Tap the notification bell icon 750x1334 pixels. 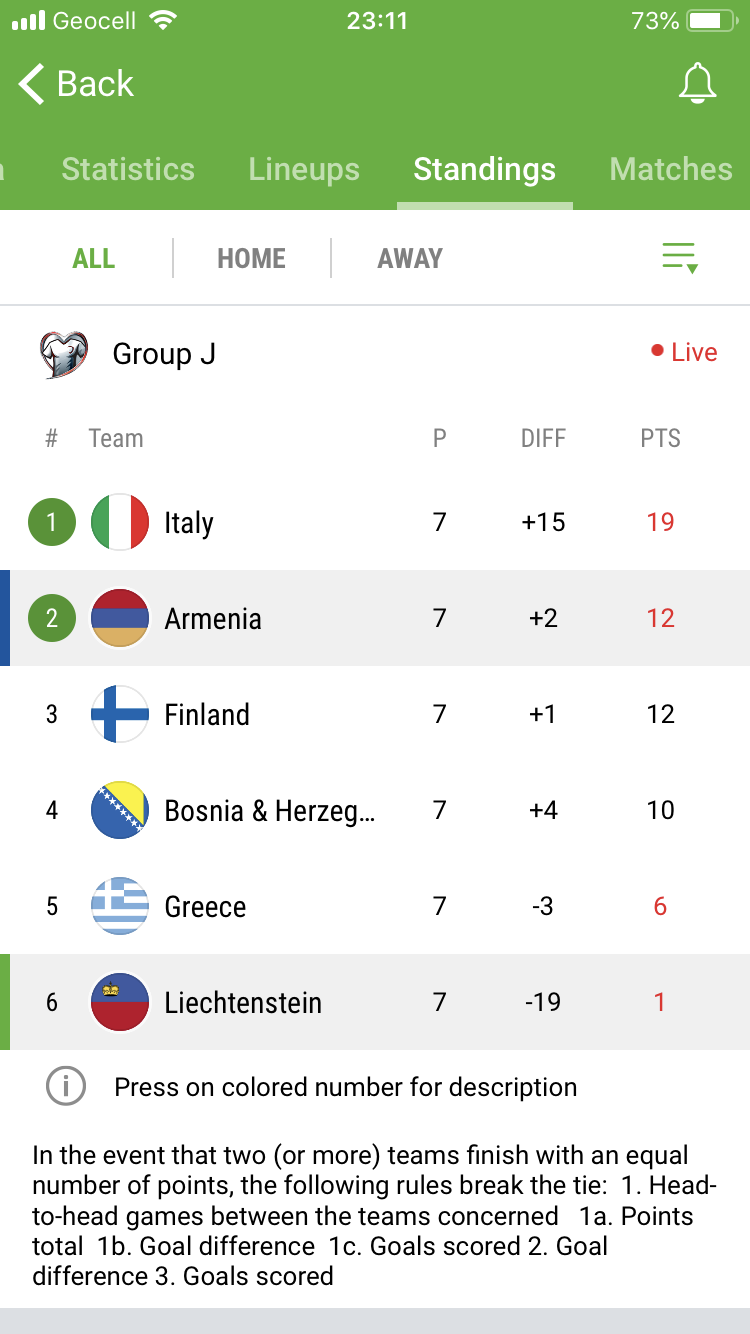697,84
